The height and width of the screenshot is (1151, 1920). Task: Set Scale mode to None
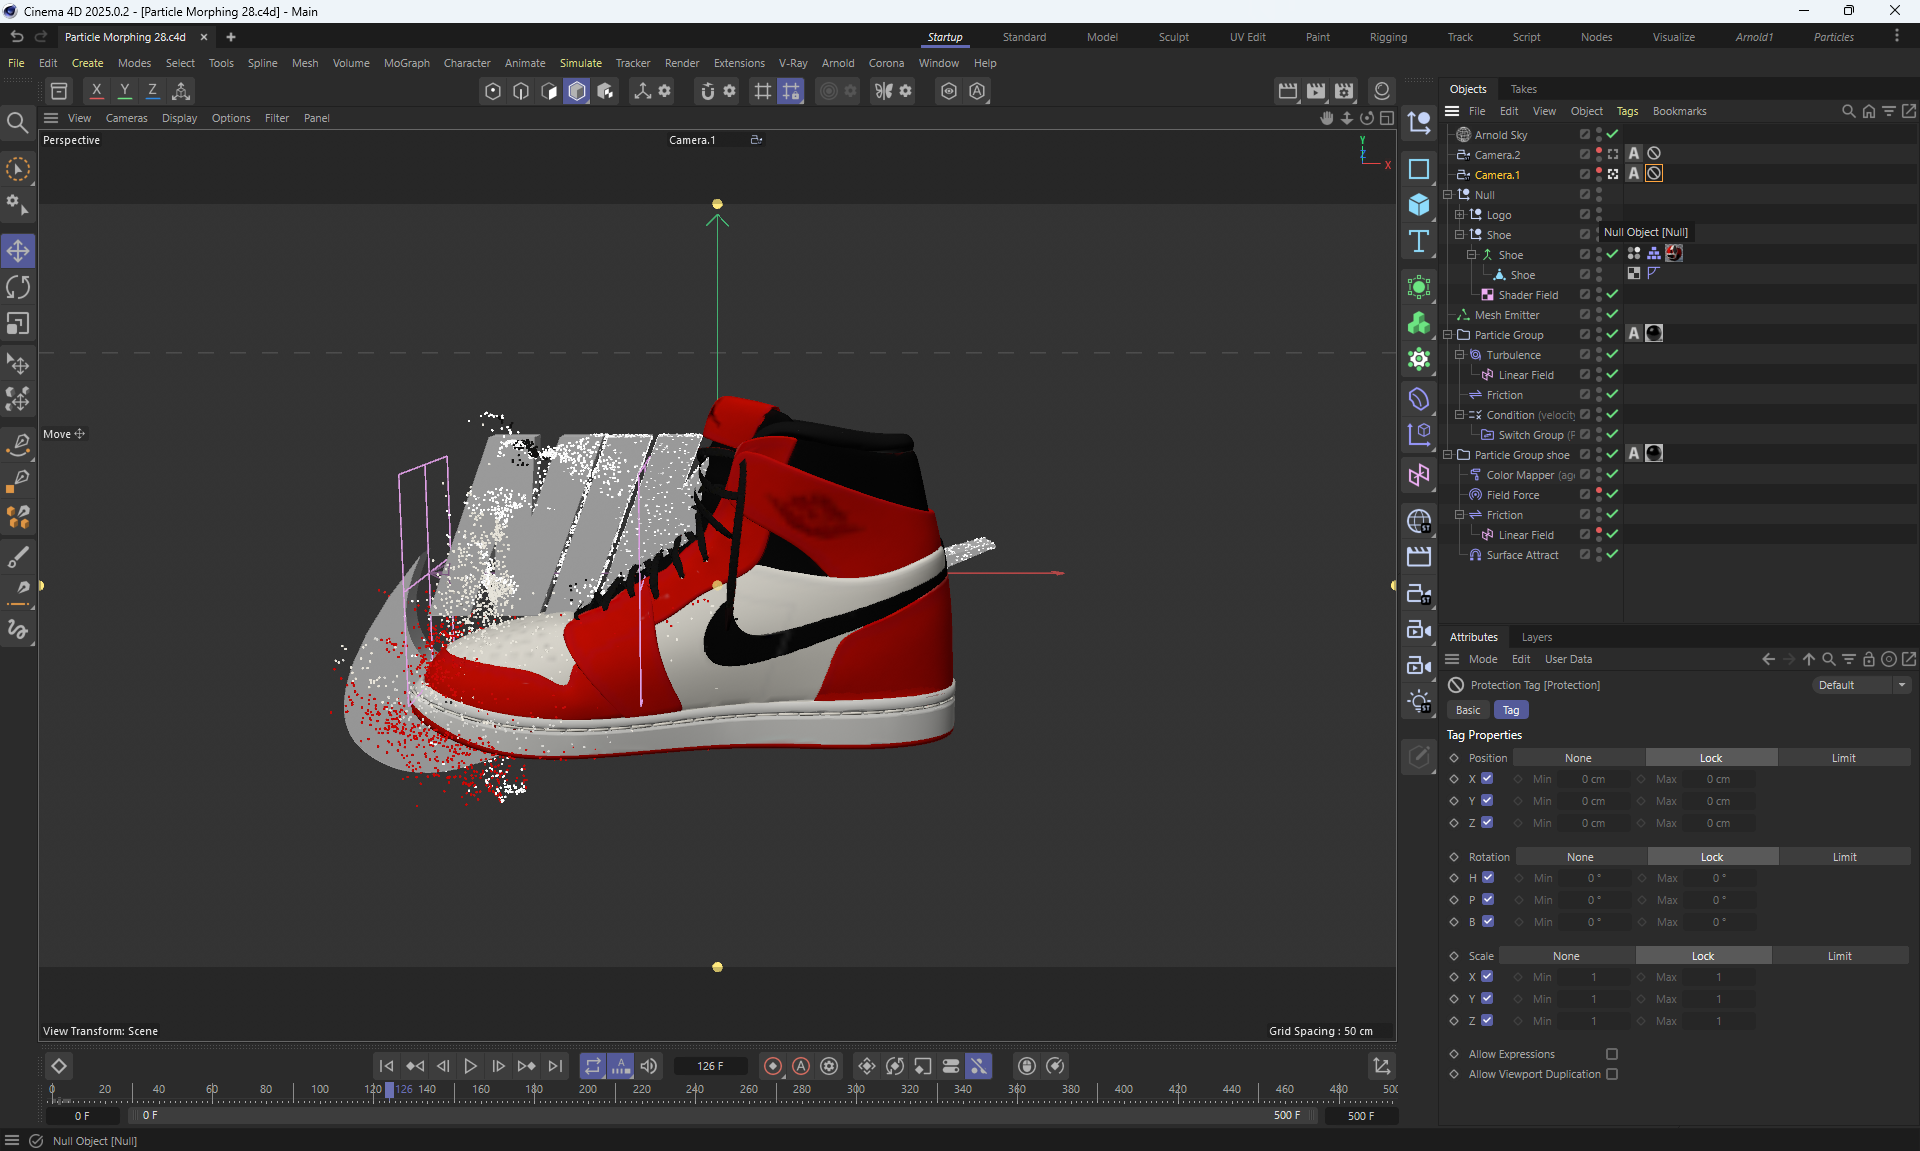tap(1566, 956)
